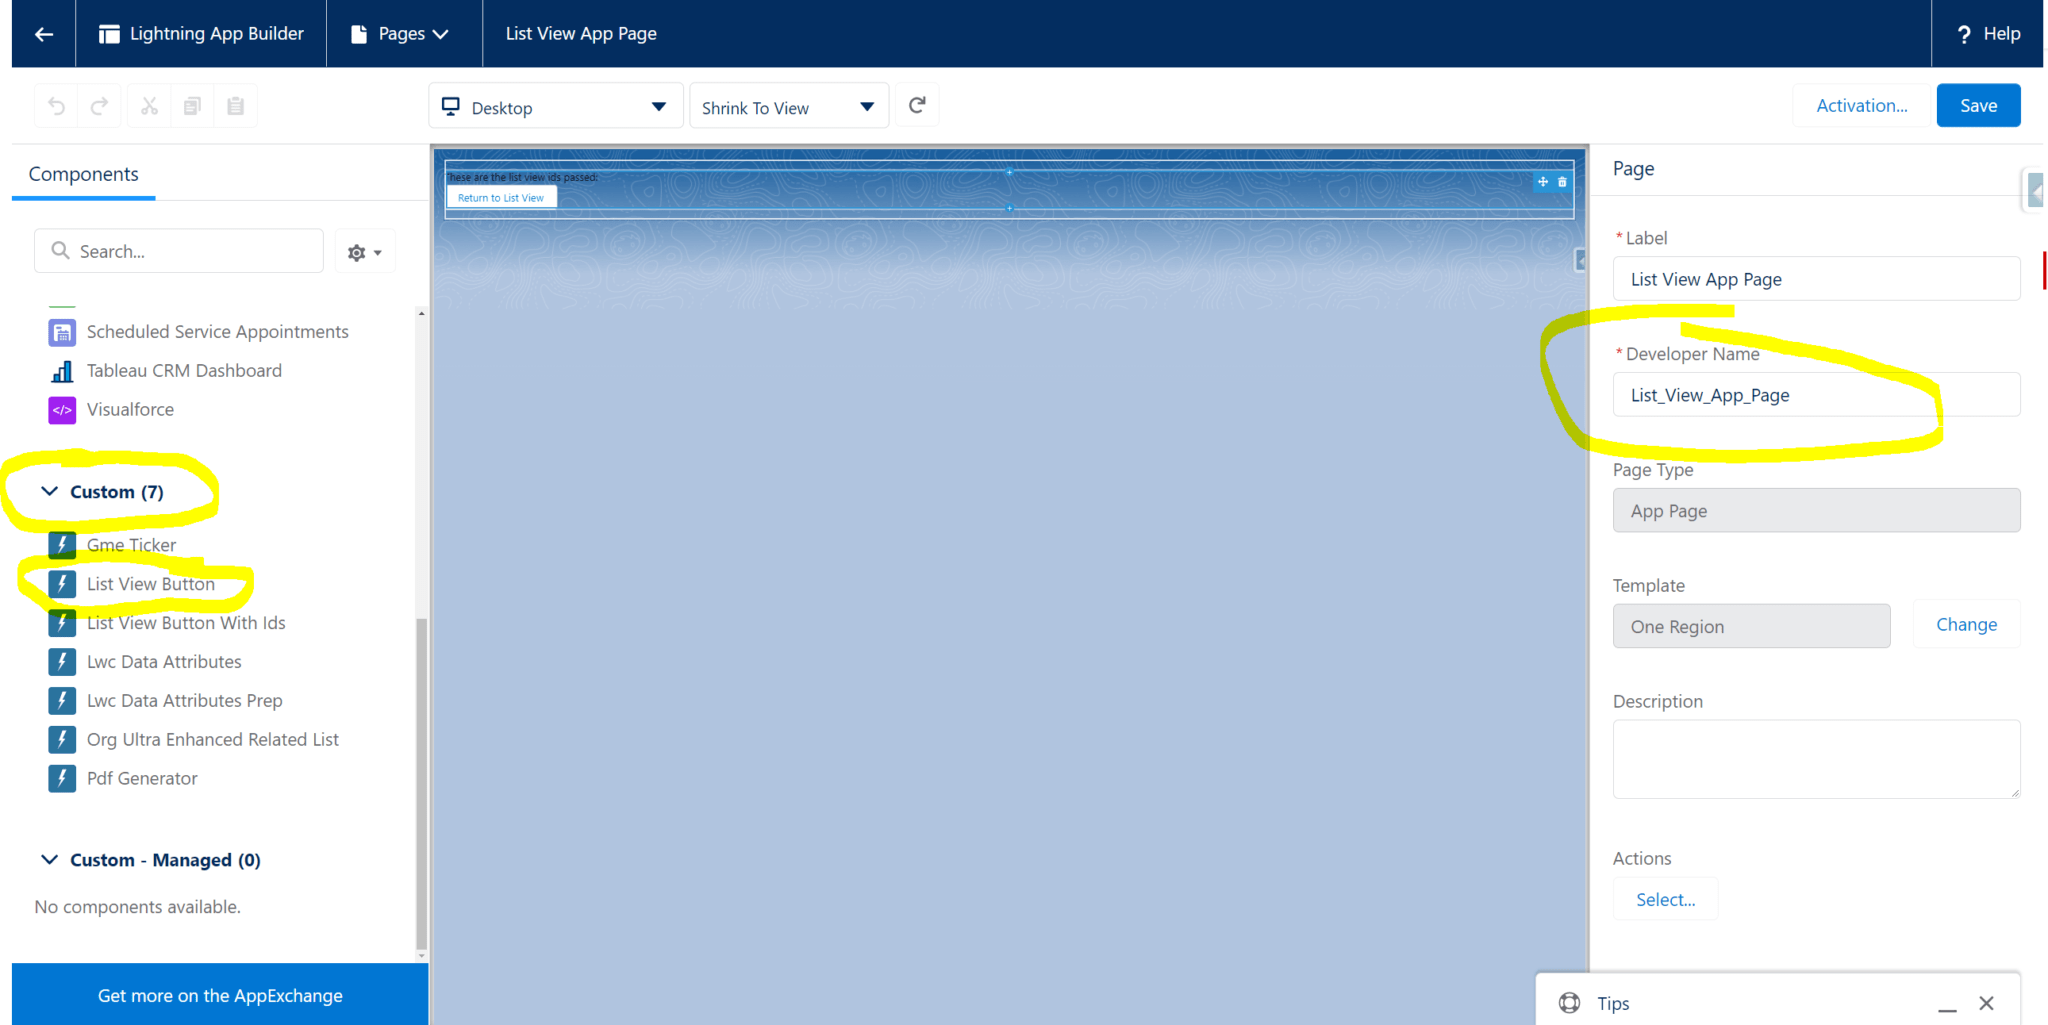
Task: Select the Components tab
Action: [x=84, y=174]
